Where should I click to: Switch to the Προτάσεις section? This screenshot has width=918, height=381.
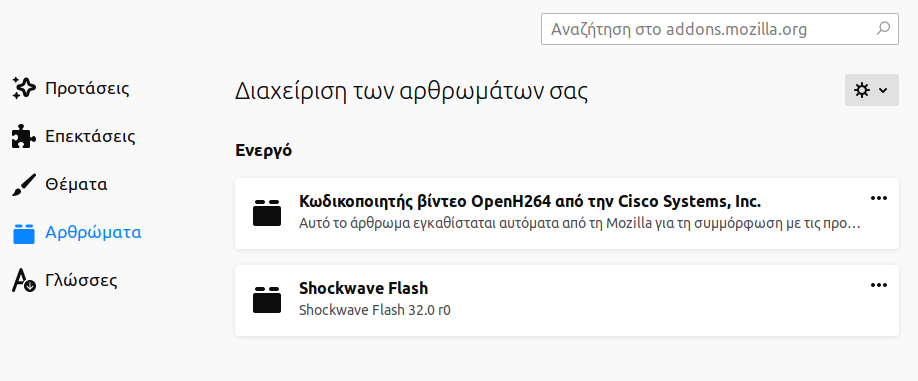pyautogui.click(x=88, y=89)
